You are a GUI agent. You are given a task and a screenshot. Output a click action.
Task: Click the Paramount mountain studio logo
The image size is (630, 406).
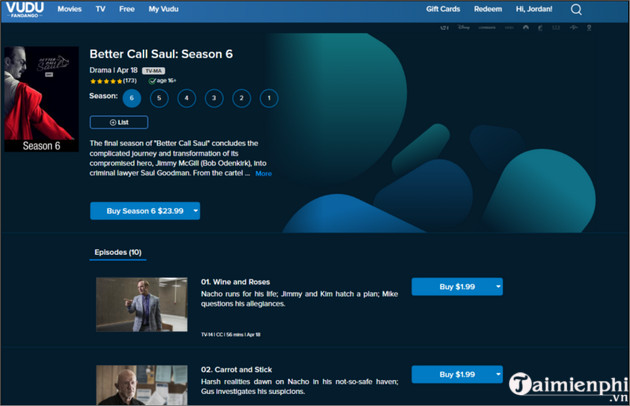tap(526, 28)
